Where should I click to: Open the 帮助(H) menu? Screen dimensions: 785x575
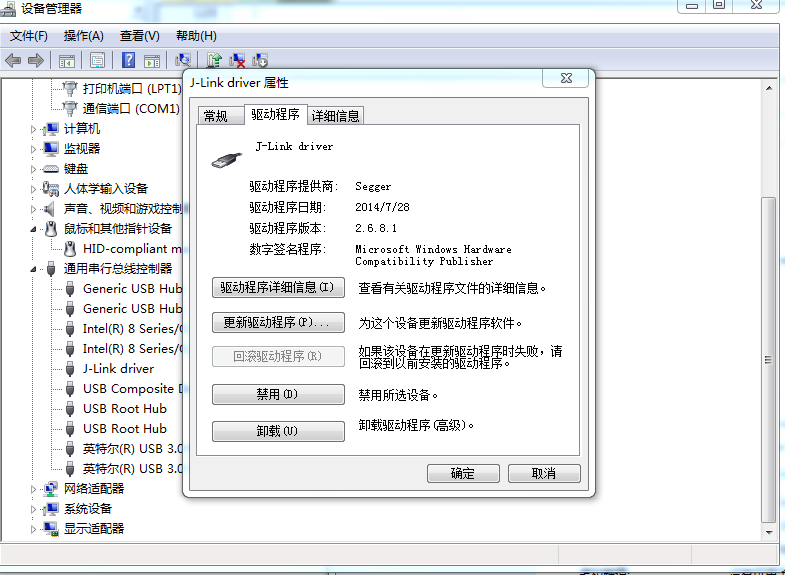[196, 36]
